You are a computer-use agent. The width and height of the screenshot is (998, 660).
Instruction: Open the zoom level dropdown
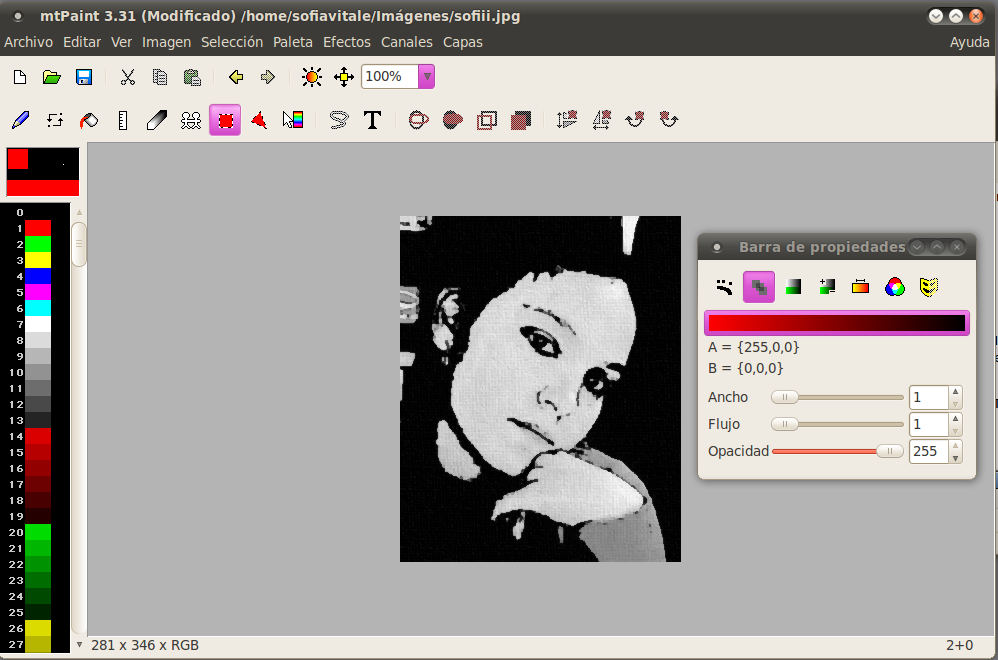[x=426, y=77]
